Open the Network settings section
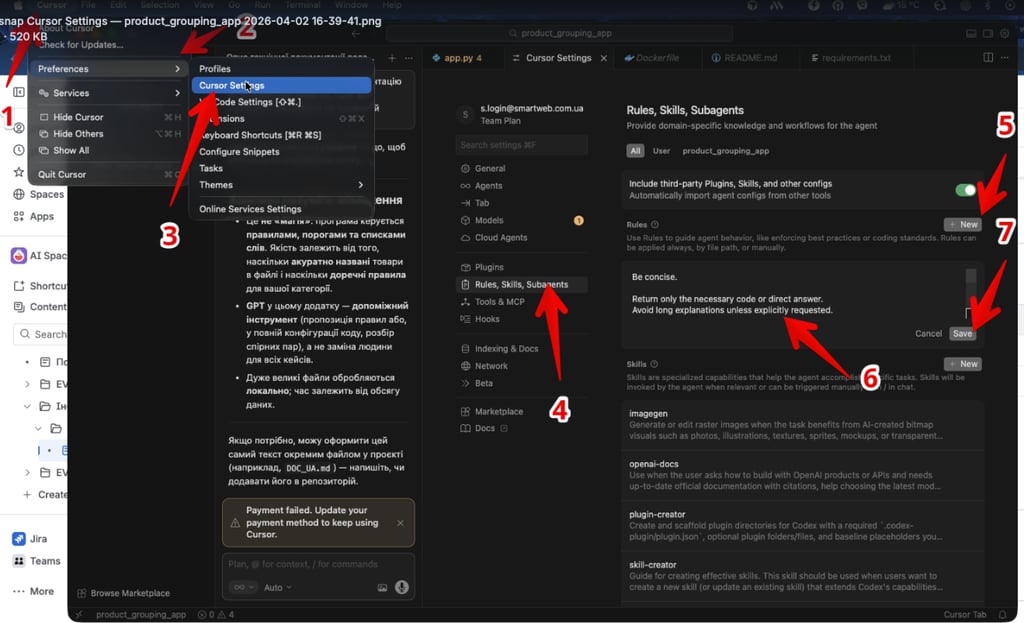The image size is (1024, 623). click(x=491, y=366)
